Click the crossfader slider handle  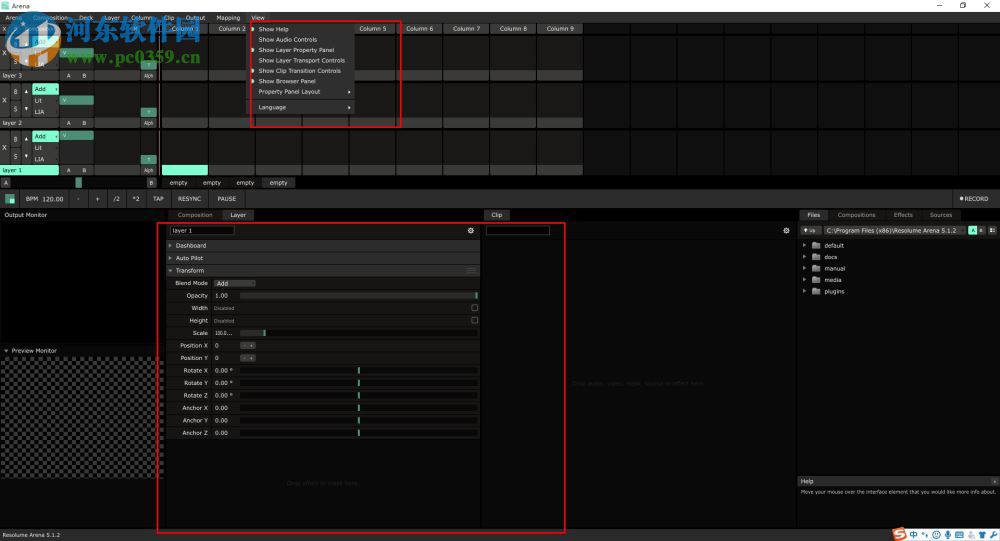click(78, 182)
